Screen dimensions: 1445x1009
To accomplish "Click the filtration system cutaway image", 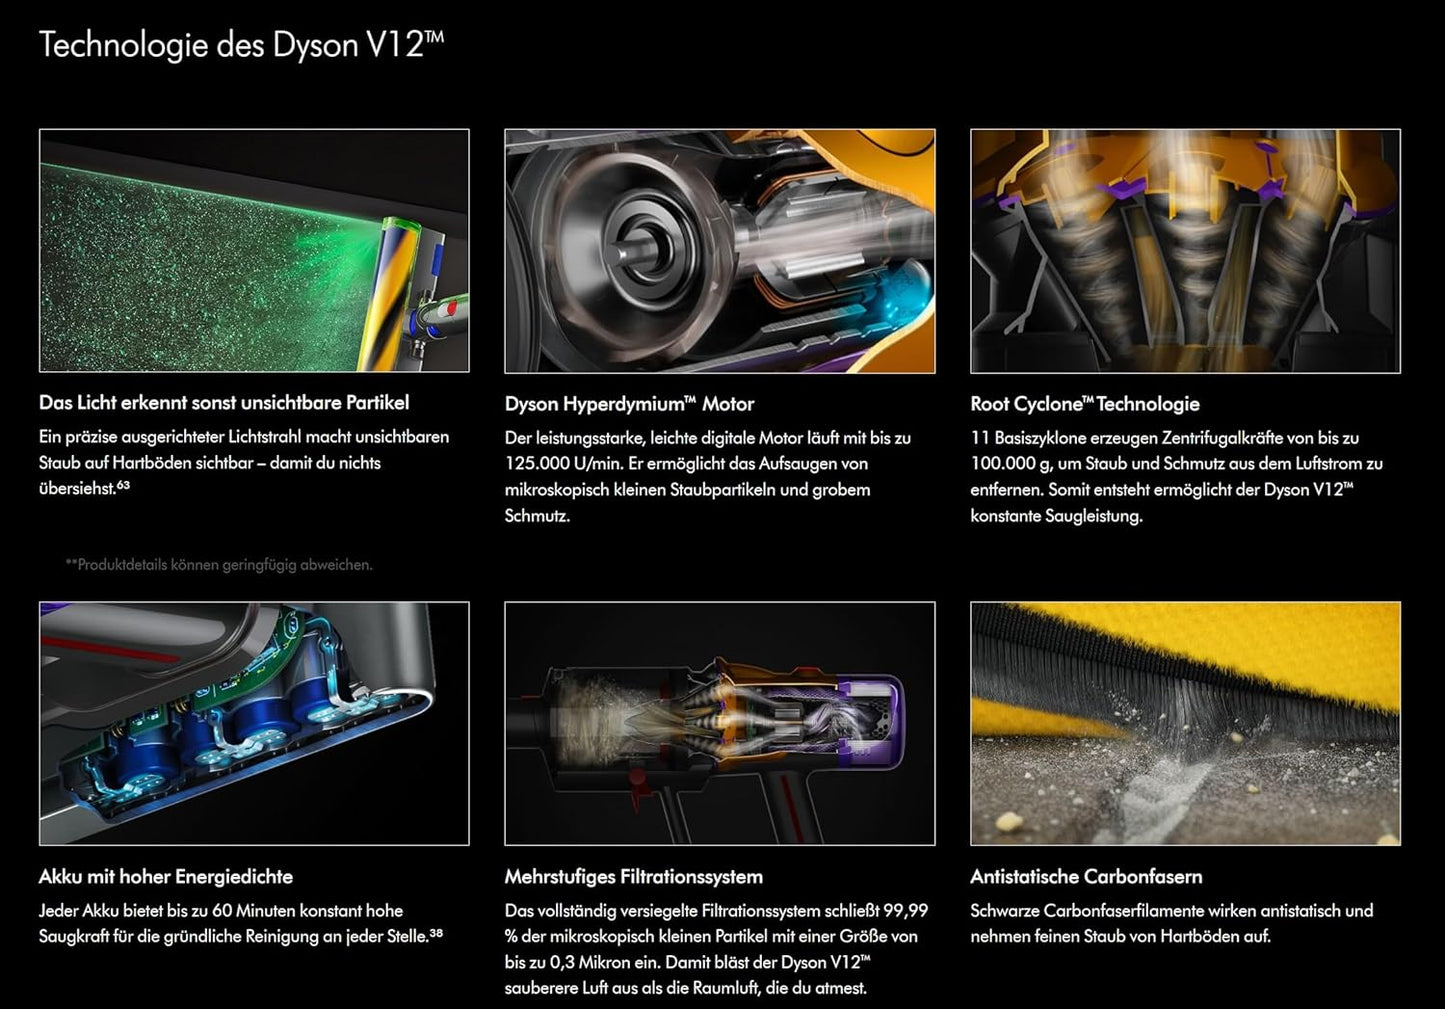I will [x=718, y=722].
